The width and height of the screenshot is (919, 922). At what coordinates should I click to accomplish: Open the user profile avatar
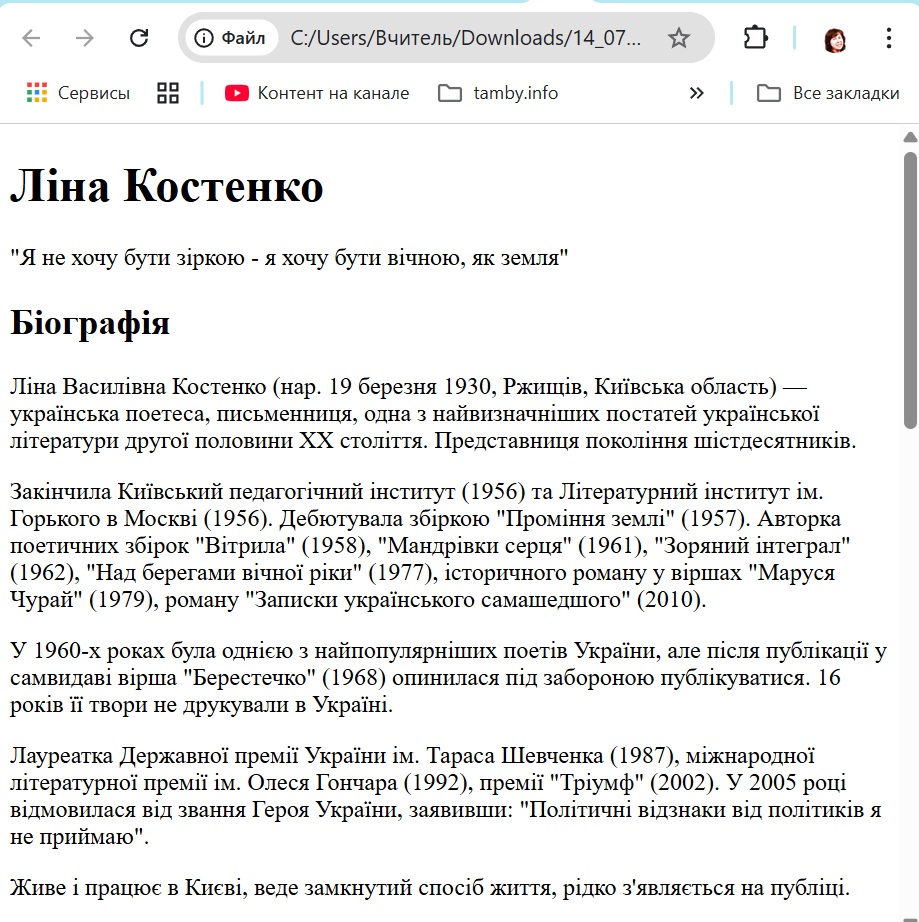click(x=835, y=39)
